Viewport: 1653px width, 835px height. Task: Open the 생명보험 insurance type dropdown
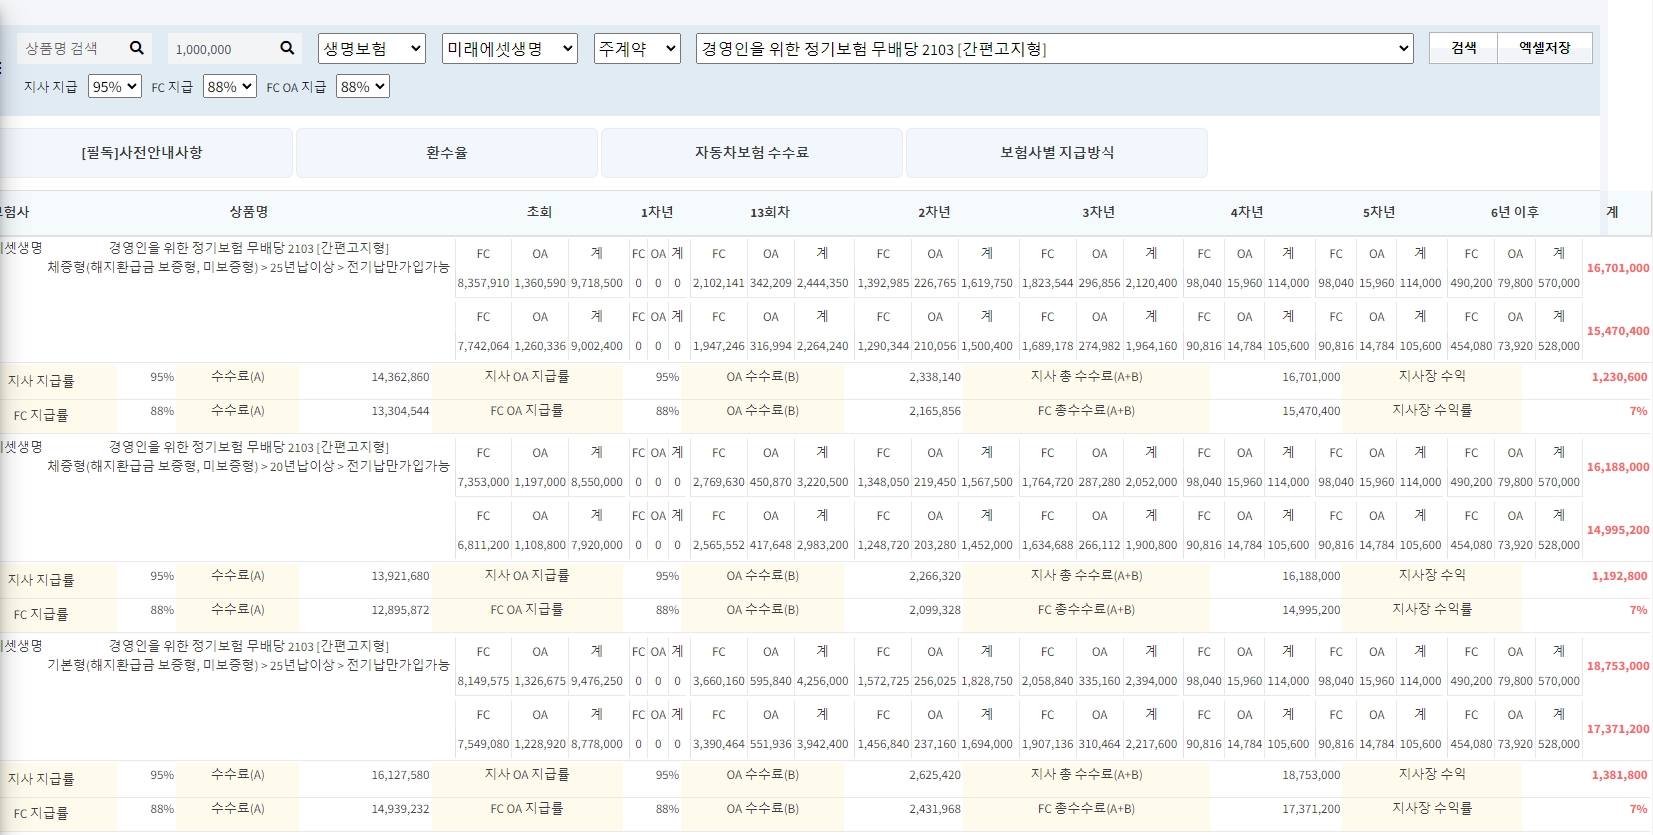372,48
